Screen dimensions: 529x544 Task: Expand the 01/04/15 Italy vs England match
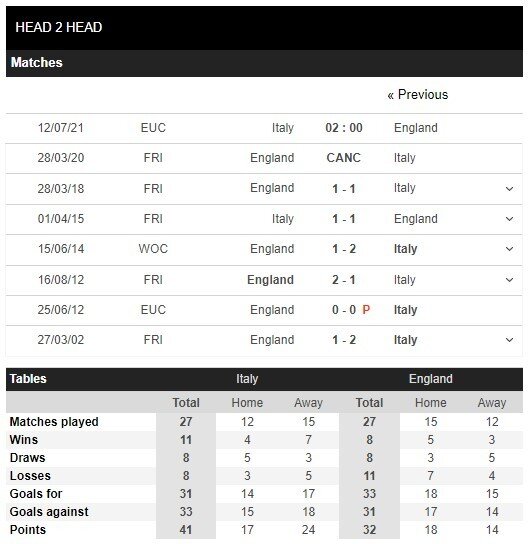(x=509, y=219)
